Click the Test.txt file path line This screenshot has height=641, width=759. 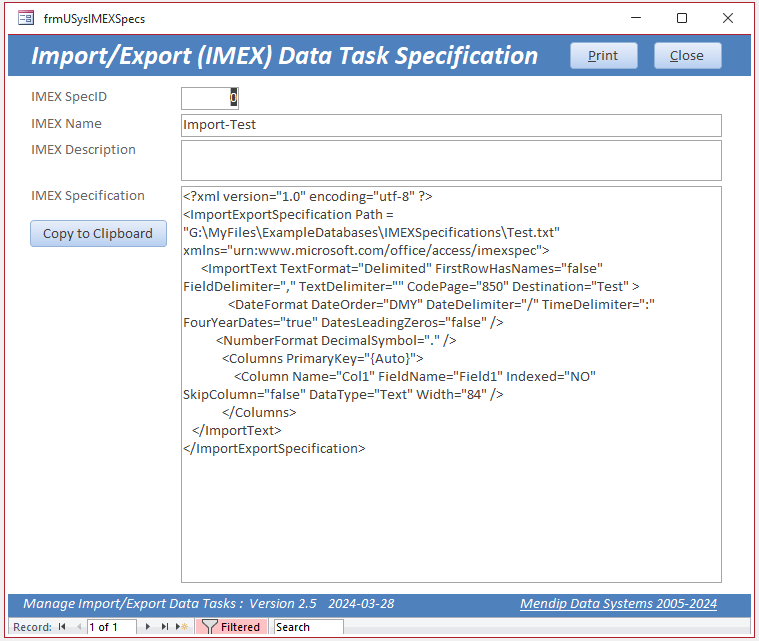371,232
